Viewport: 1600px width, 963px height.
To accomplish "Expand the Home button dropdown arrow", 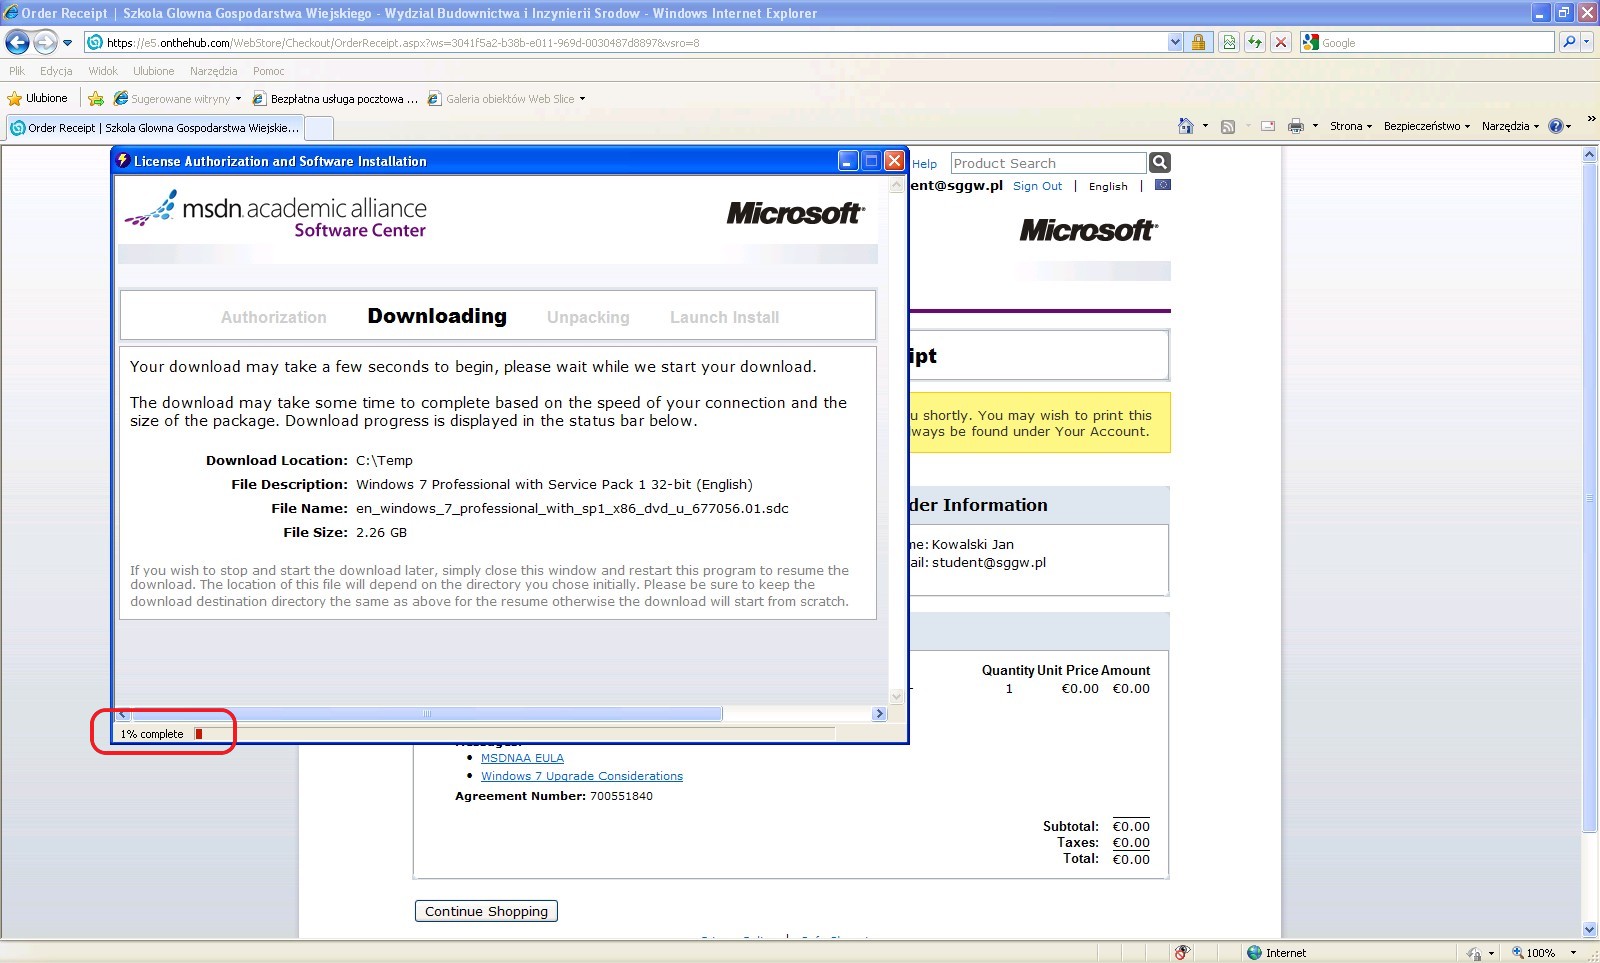I will [x=1205, y=126].
